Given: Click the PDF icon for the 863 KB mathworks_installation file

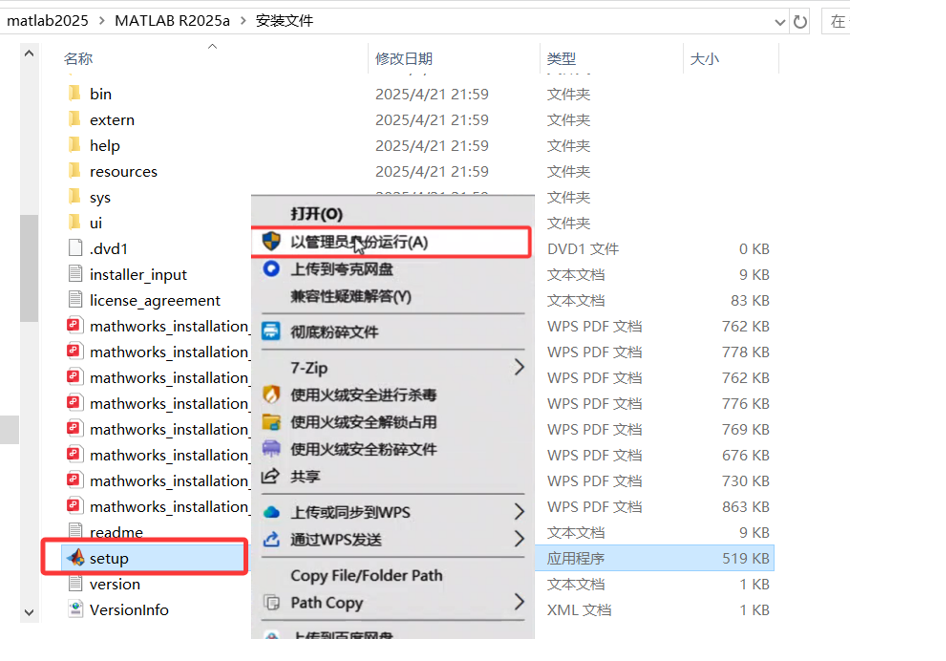Looking at the screenshot, I should coord(74,505).
